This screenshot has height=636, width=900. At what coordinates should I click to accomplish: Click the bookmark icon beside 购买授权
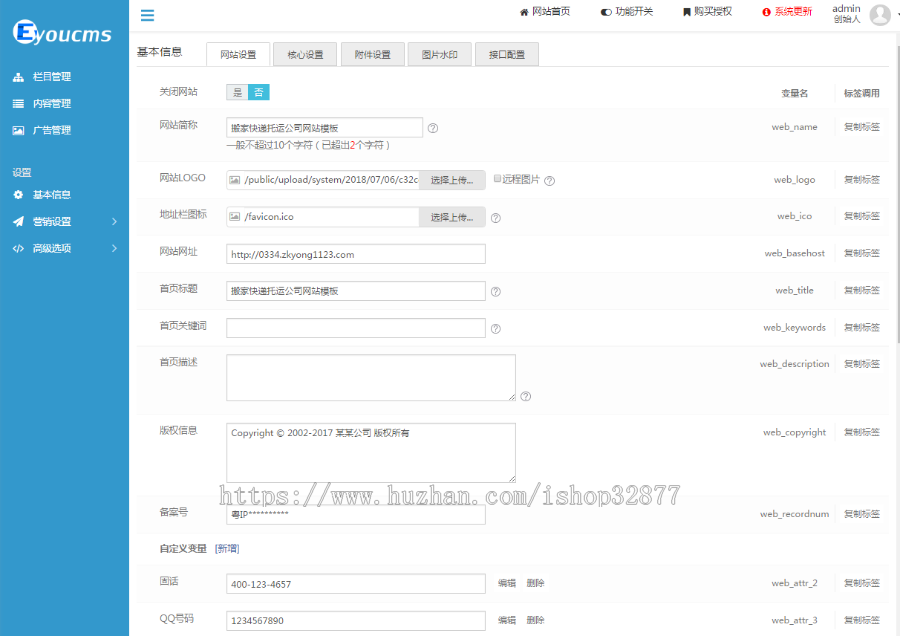(x=686, y=12)
